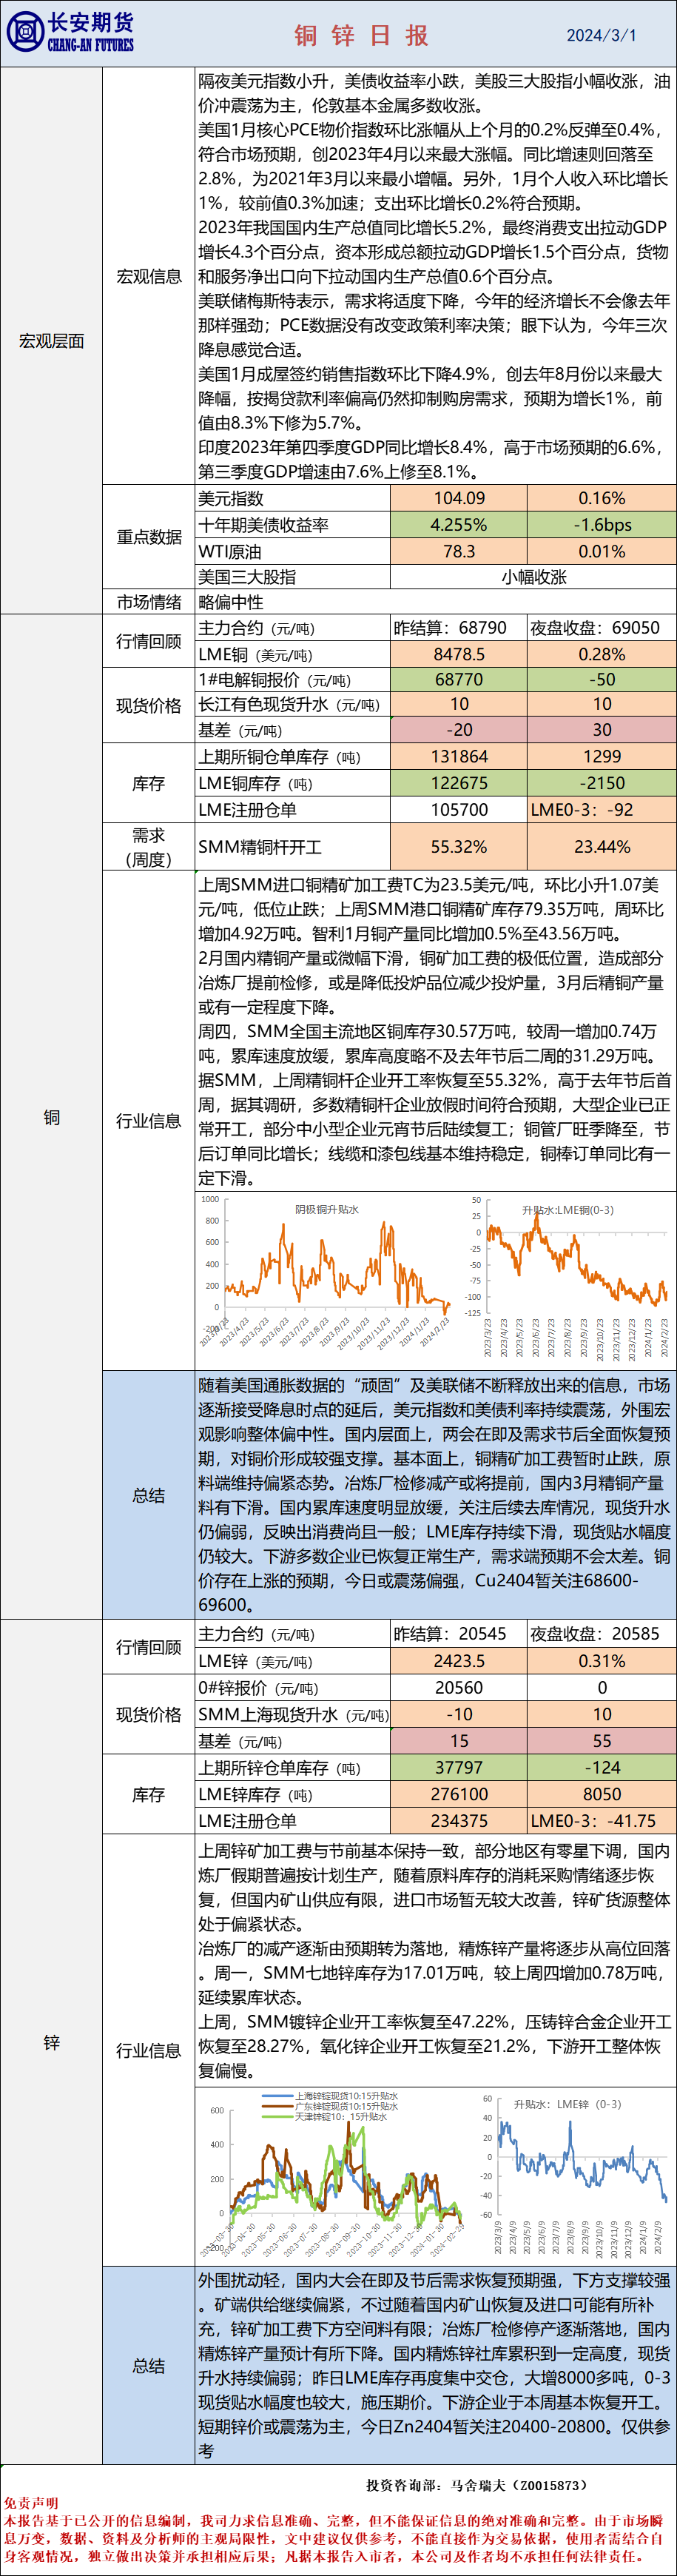Click the 广东锌锭现货10:15升贴水 legend entry
Image resolution: width=677 pixels, height=2576 pixels.
330,2106
